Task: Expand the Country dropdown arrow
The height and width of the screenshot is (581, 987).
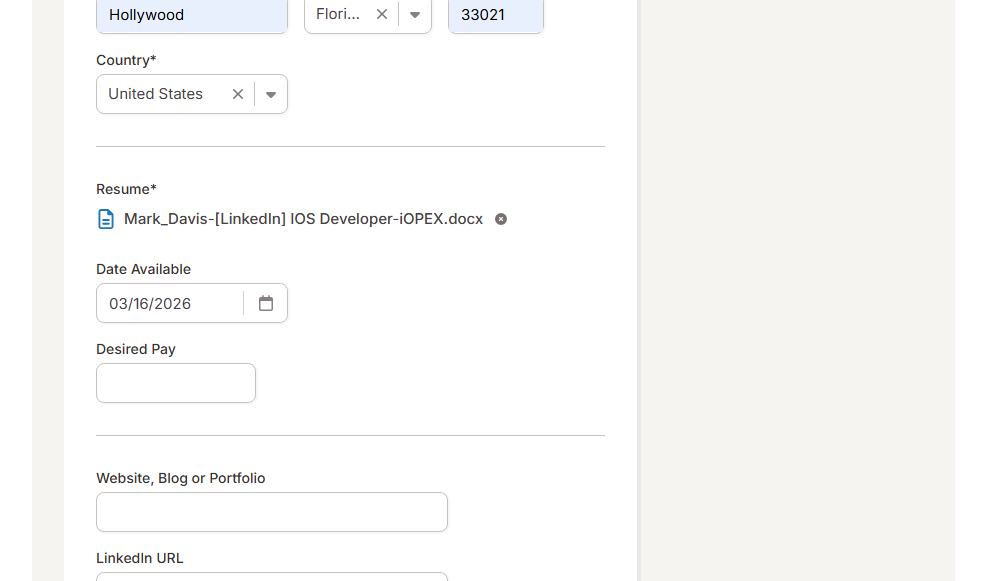Action: (x=271, y=94)
